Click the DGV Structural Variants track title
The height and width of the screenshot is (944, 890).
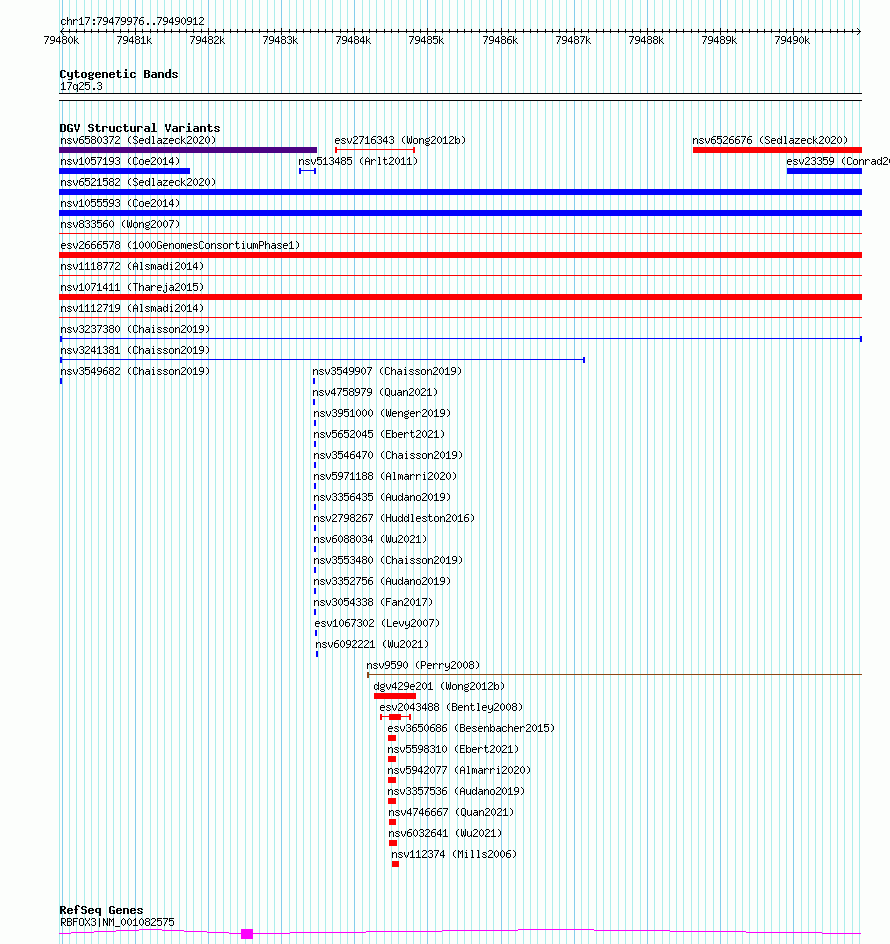(140, 128)
